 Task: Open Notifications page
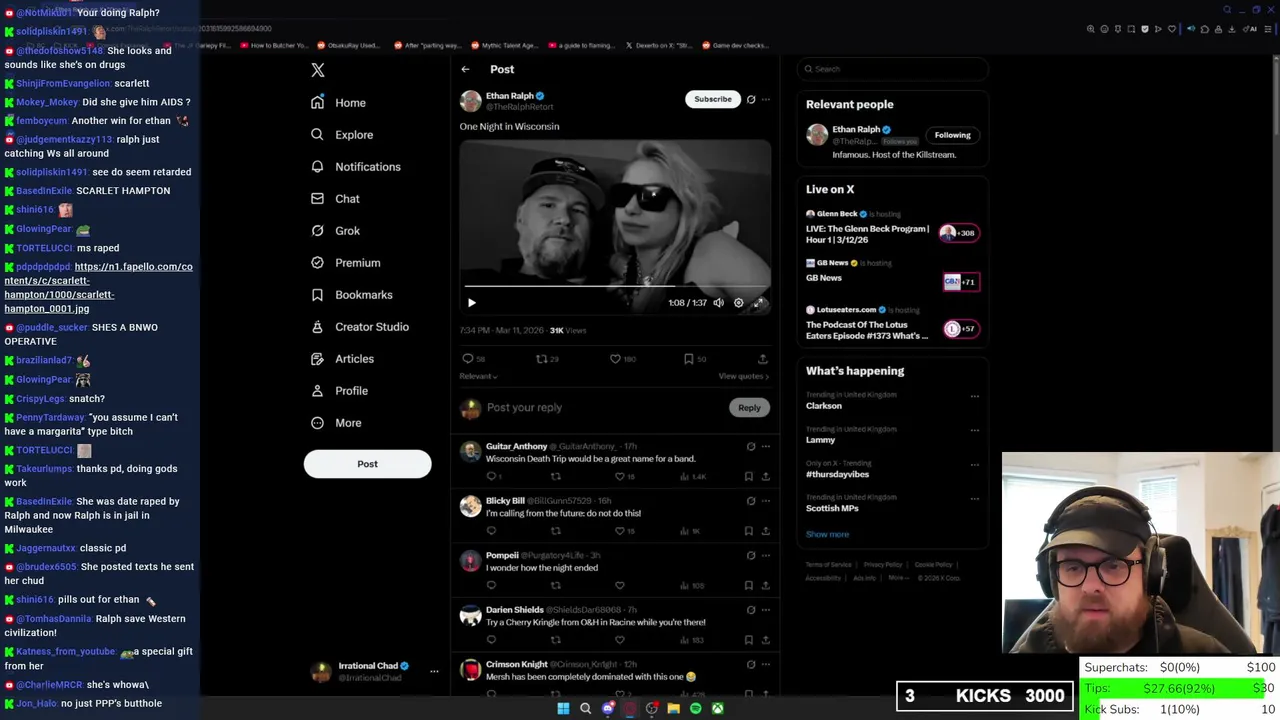coord(355,167)
